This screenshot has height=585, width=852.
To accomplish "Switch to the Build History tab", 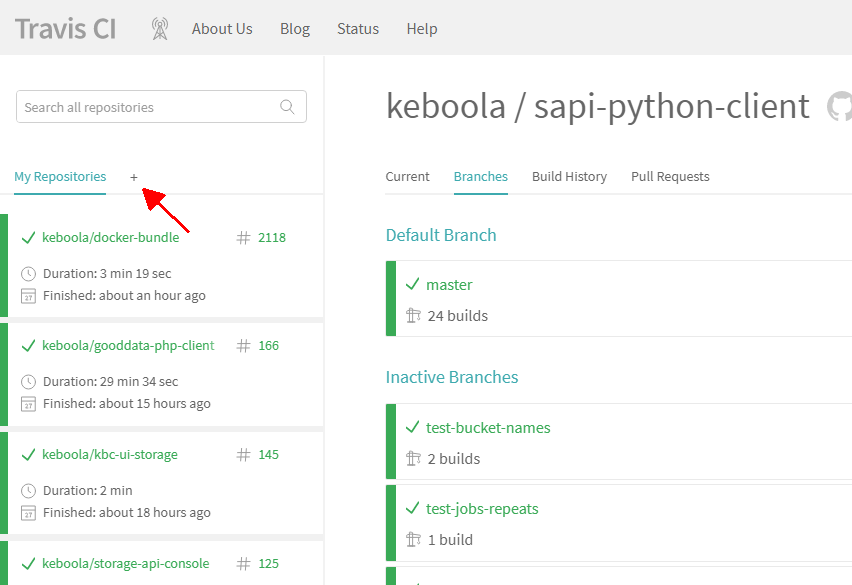I will (x=569, y=177).
